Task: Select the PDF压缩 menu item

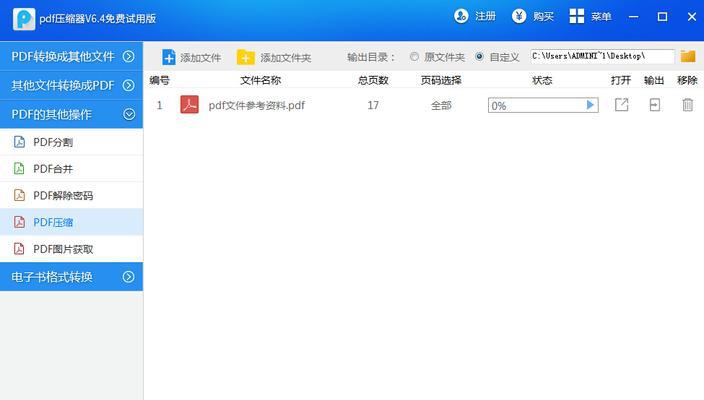Action: (71, 222)
